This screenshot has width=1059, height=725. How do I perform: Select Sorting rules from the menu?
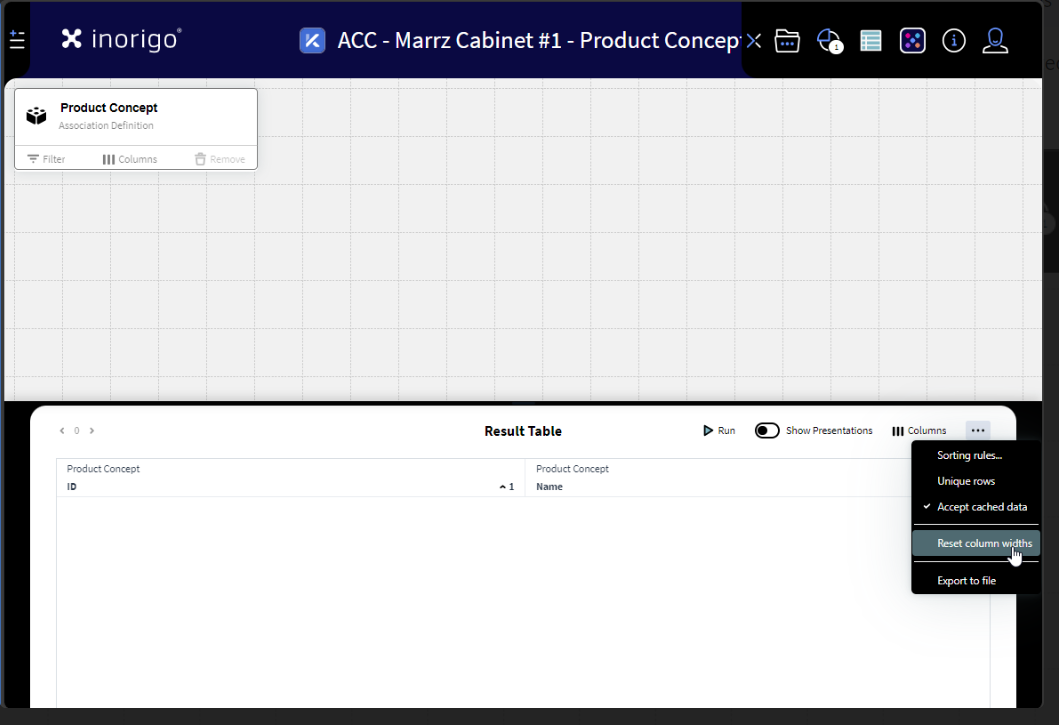pos(969,455)
